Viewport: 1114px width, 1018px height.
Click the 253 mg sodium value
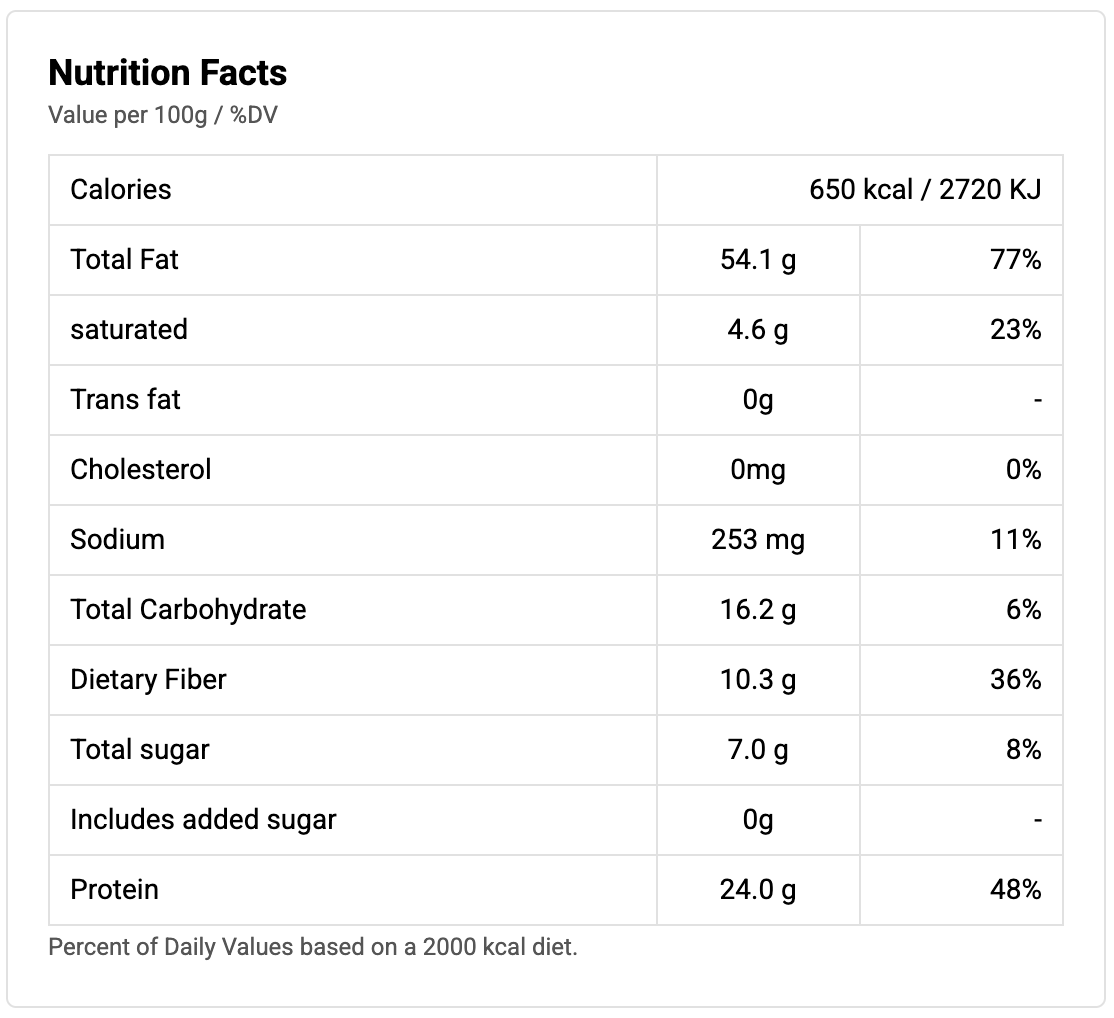coord(758,540)
